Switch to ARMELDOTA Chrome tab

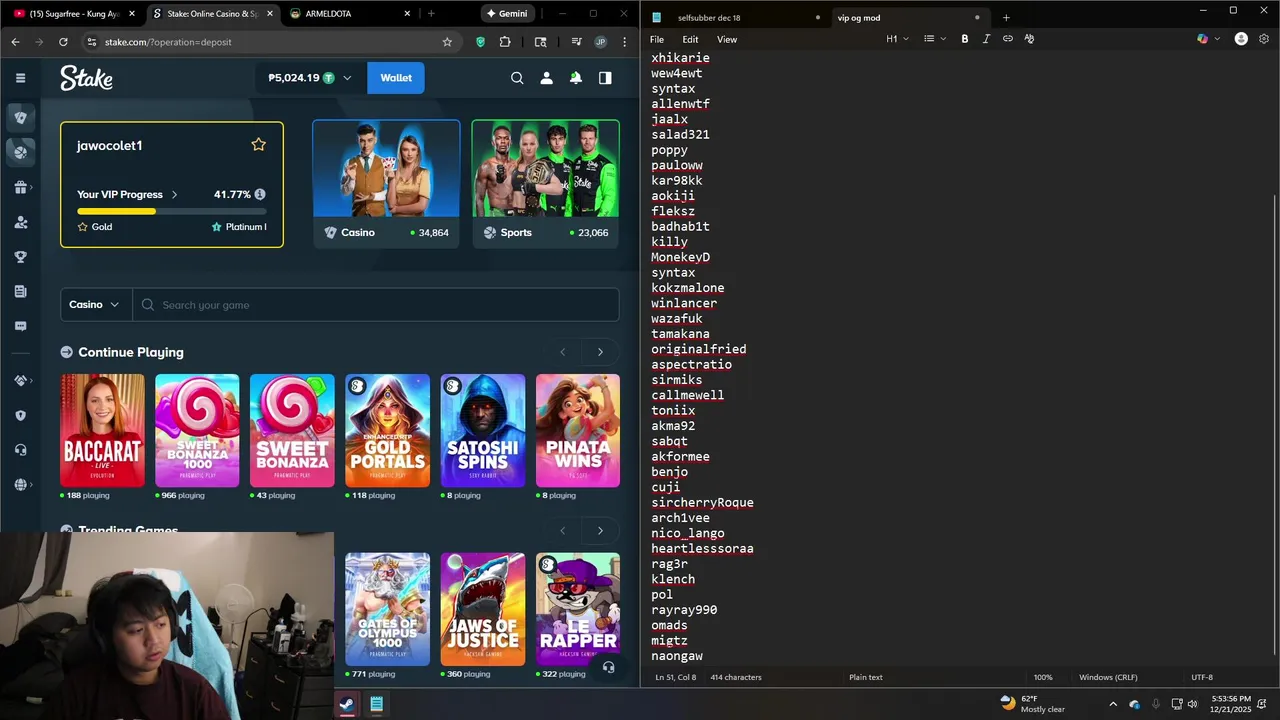coord(350,14)
